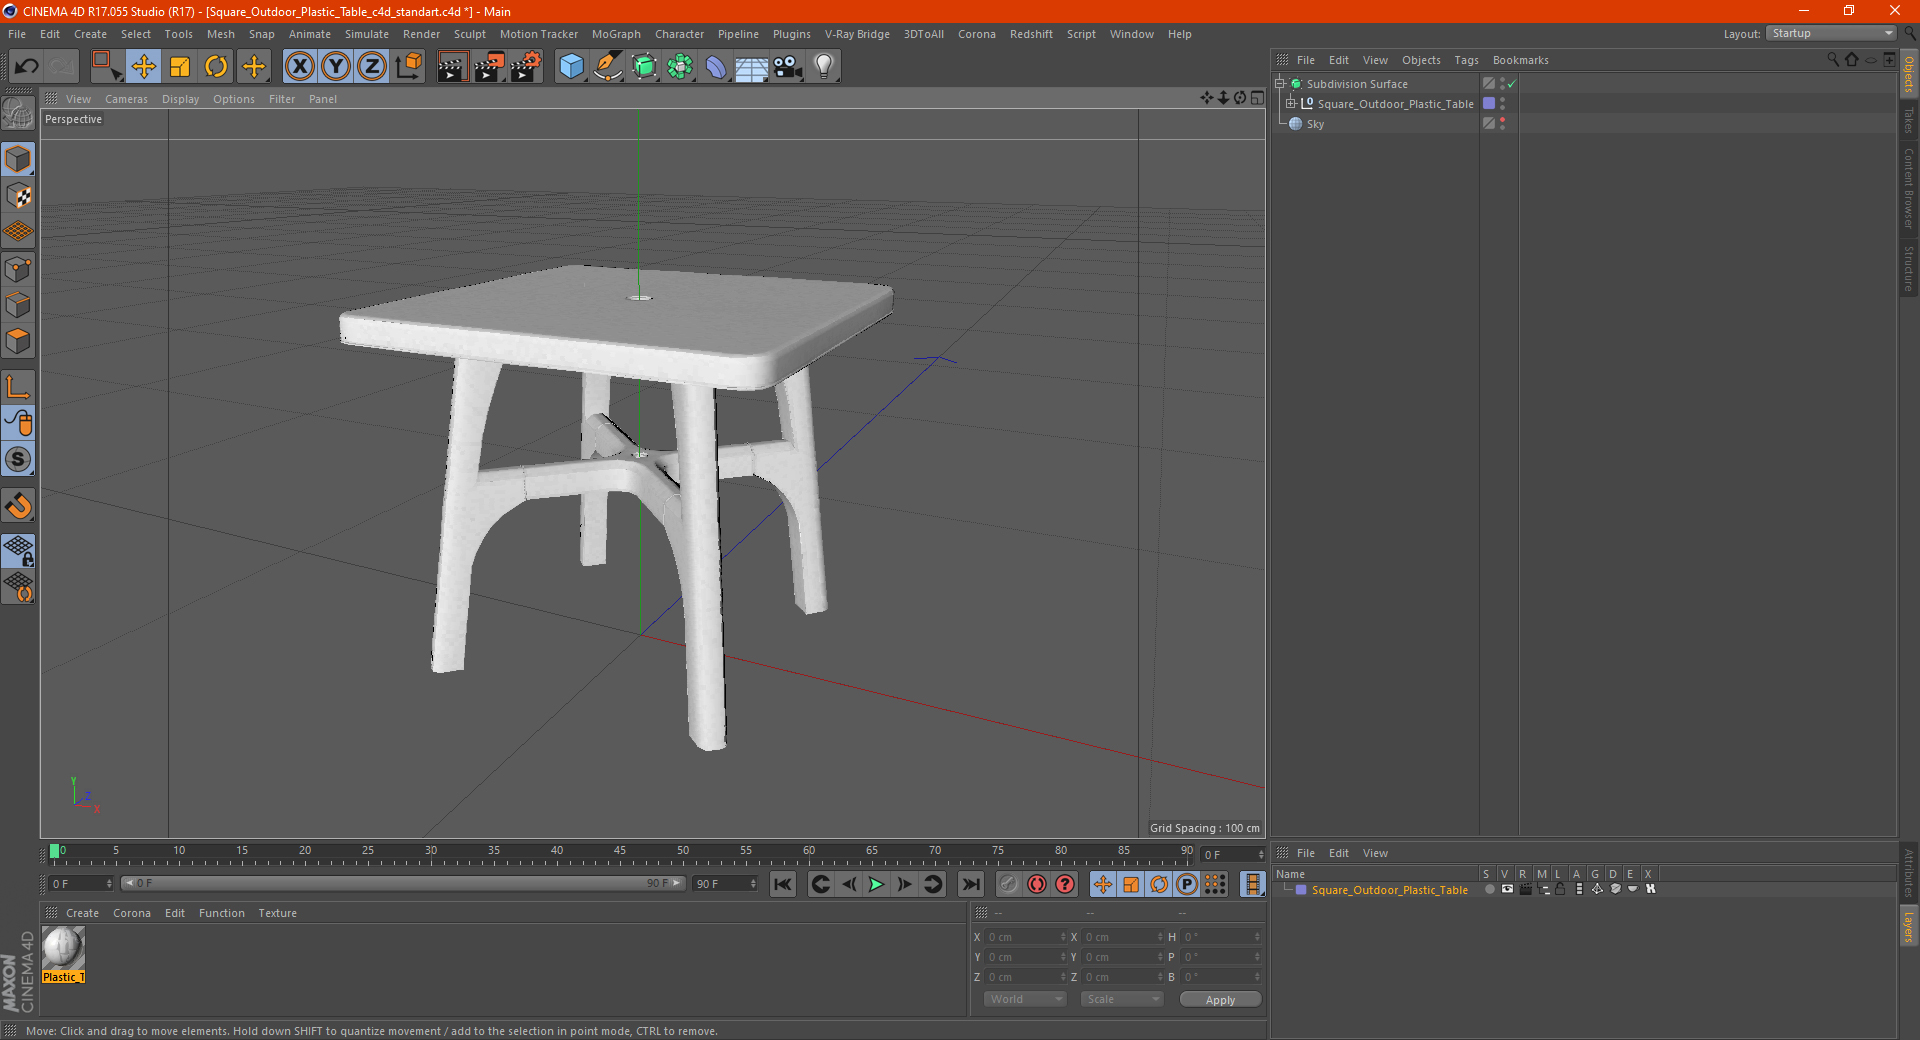Add a Cube primitive object
The width and height of the screenshot is (1920, 1040).
pyautogui.click(x=572, y=67)
